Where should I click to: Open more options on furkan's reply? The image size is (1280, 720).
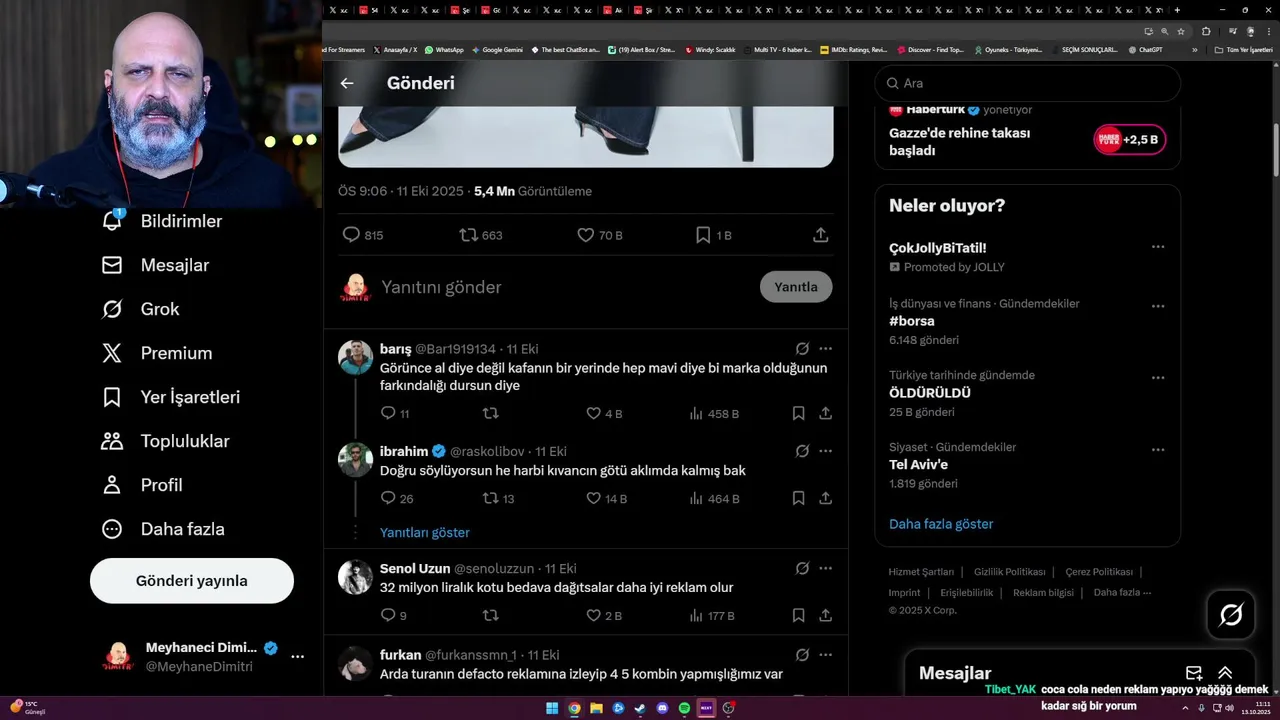[826, 655]
